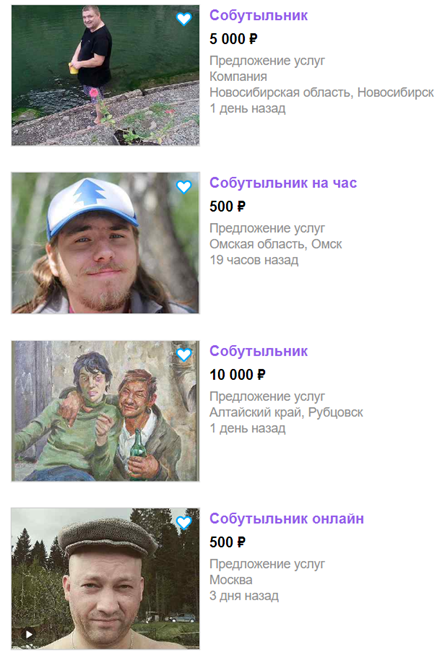Favorite the Новосибирск listing with heart icon
437x660 pixels.
[x=184, y=19]
